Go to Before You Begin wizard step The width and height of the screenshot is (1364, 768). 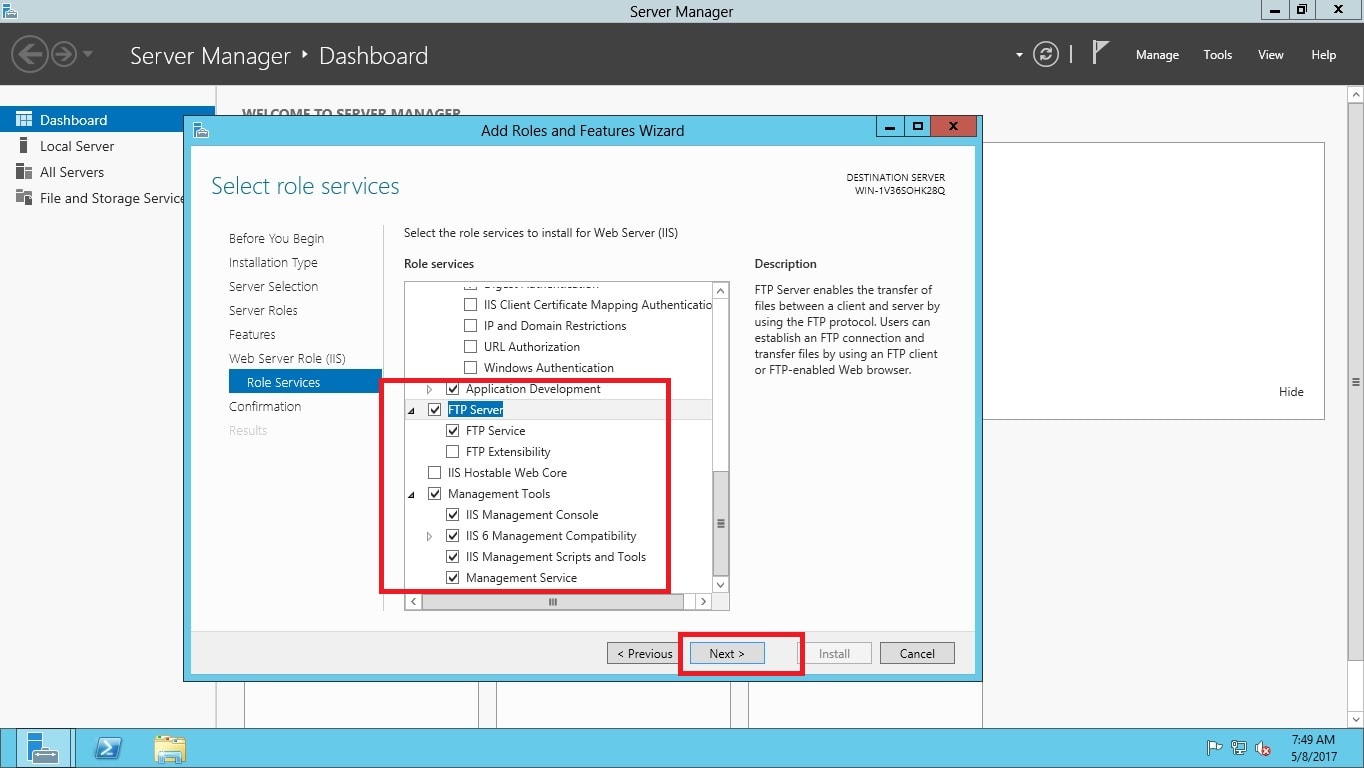276,238
